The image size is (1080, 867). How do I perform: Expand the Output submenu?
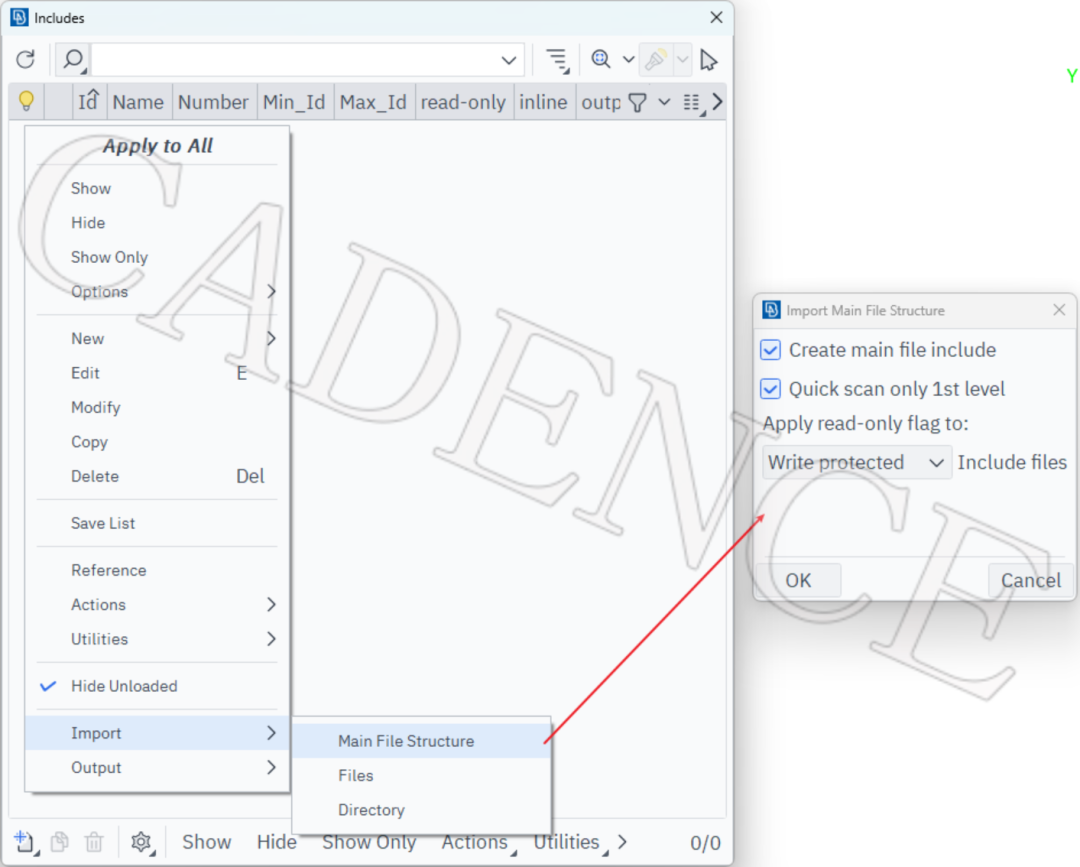point(157,768)
